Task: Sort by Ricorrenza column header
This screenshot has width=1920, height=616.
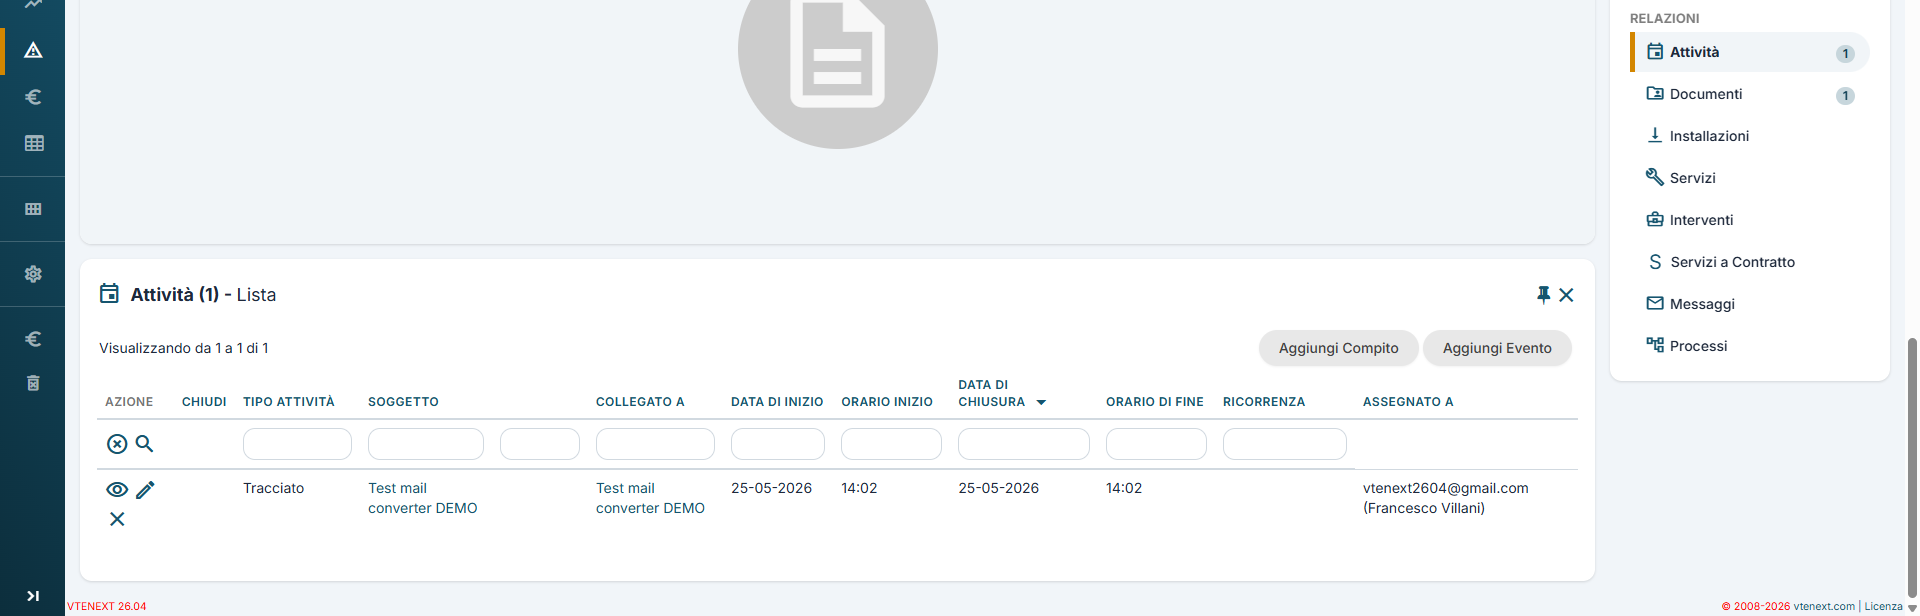Action: [1264, 402]
